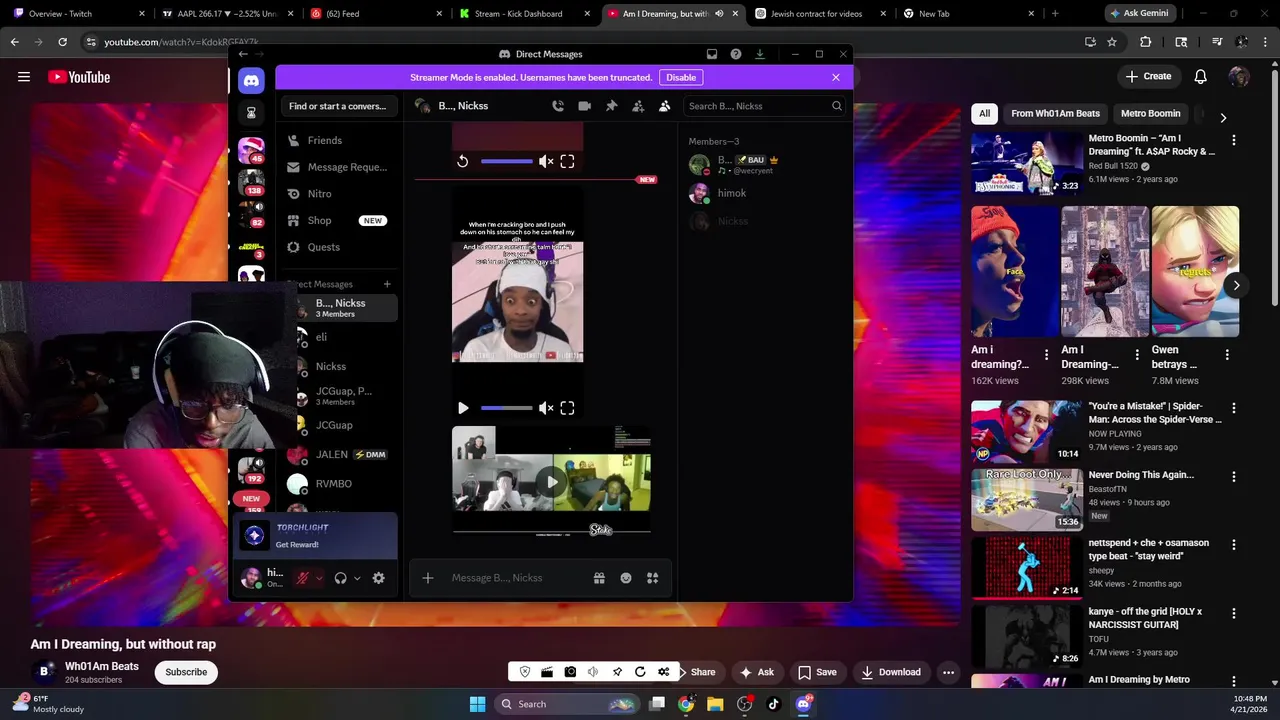The width and height of the screenshot is (1280, 720).
Task: Open the eli direct message
Action: tap(339, 337)
